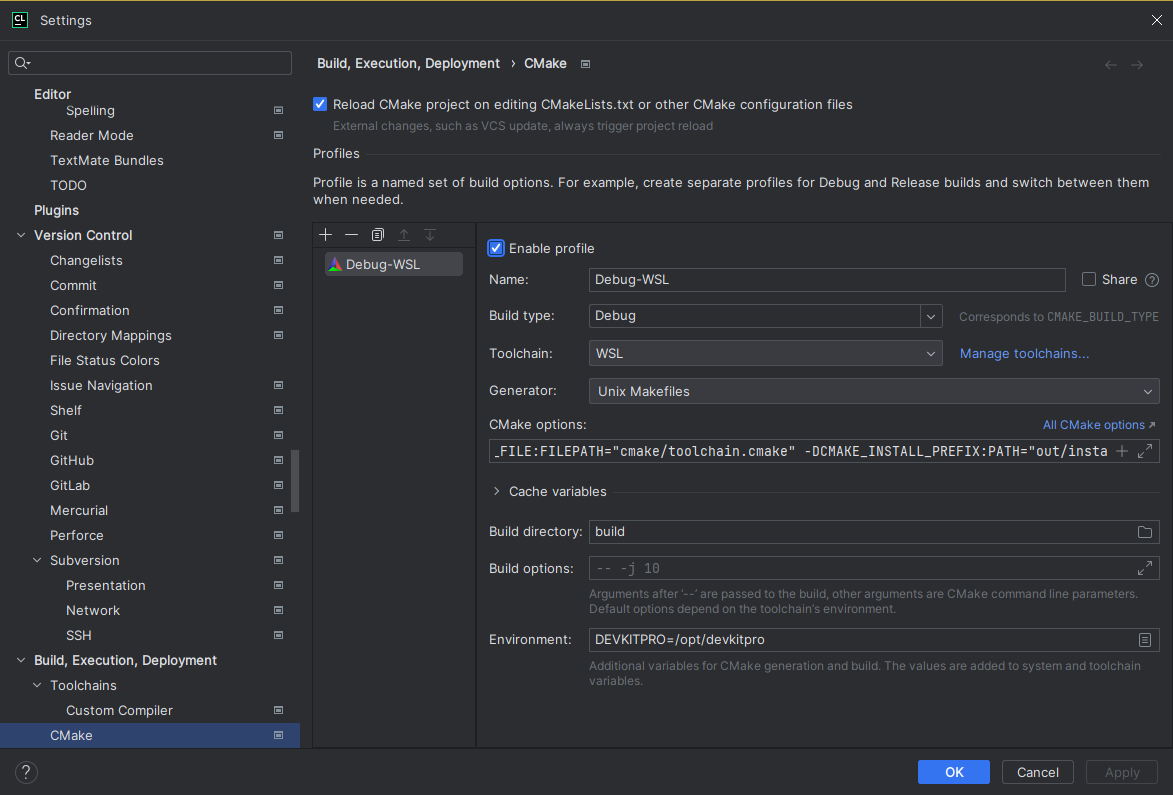Open the GitLab settings page
This screenshot has width=1173, height=795.
pyautogui.click(x=70, y=485)
